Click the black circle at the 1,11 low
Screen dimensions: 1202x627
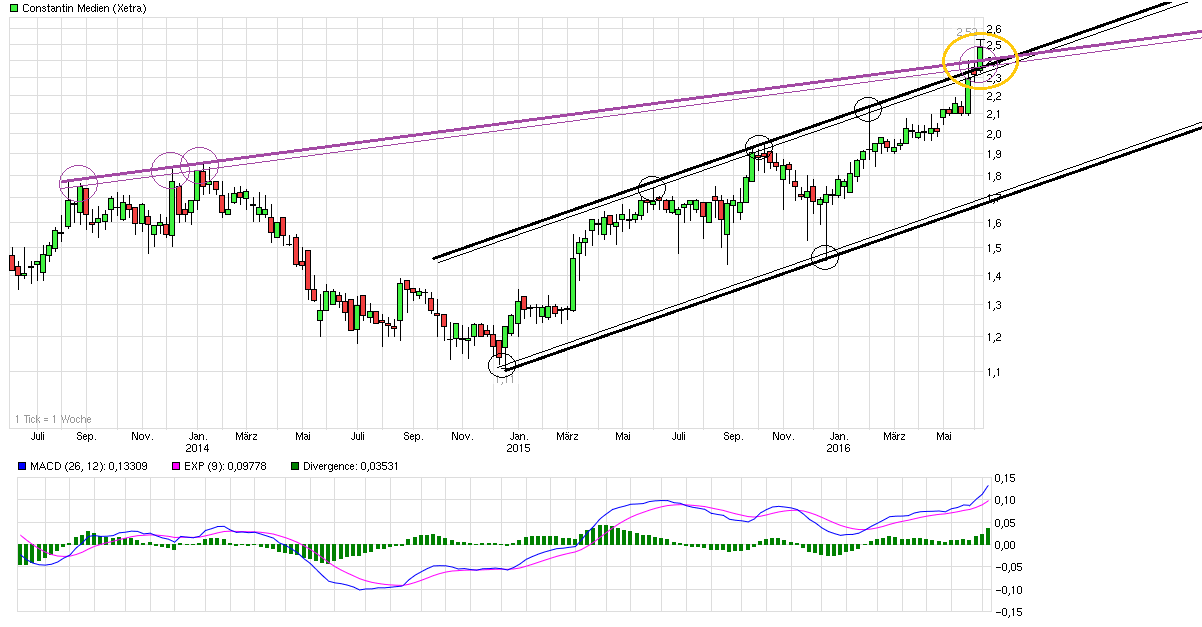[x=502, y=366]
